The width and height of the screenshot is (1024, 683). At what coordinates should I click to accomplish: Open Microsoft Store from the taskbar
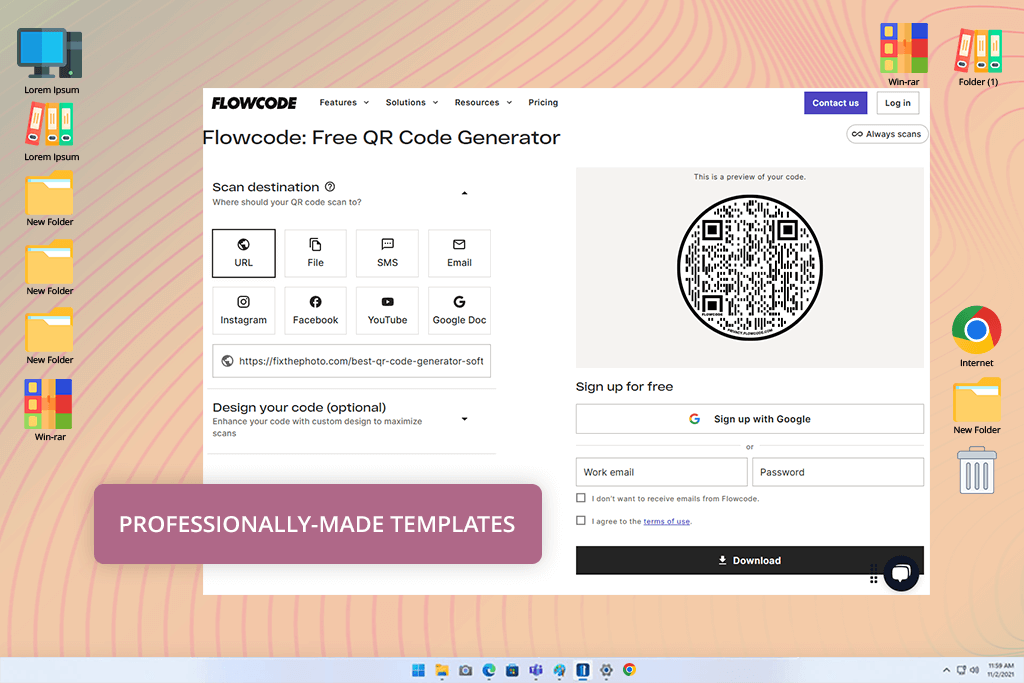[513, 670]
